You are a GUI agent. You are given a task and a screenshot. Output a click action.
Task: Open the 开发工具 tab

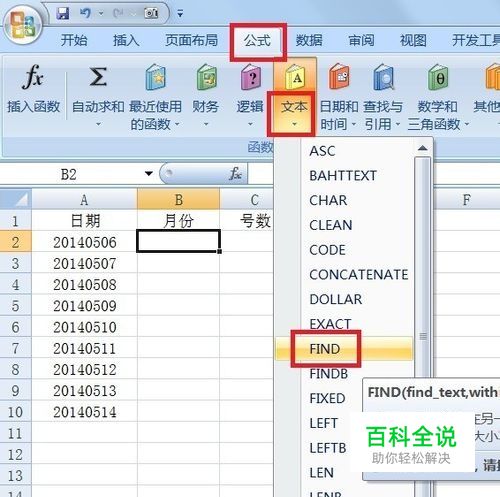[476, 40]
